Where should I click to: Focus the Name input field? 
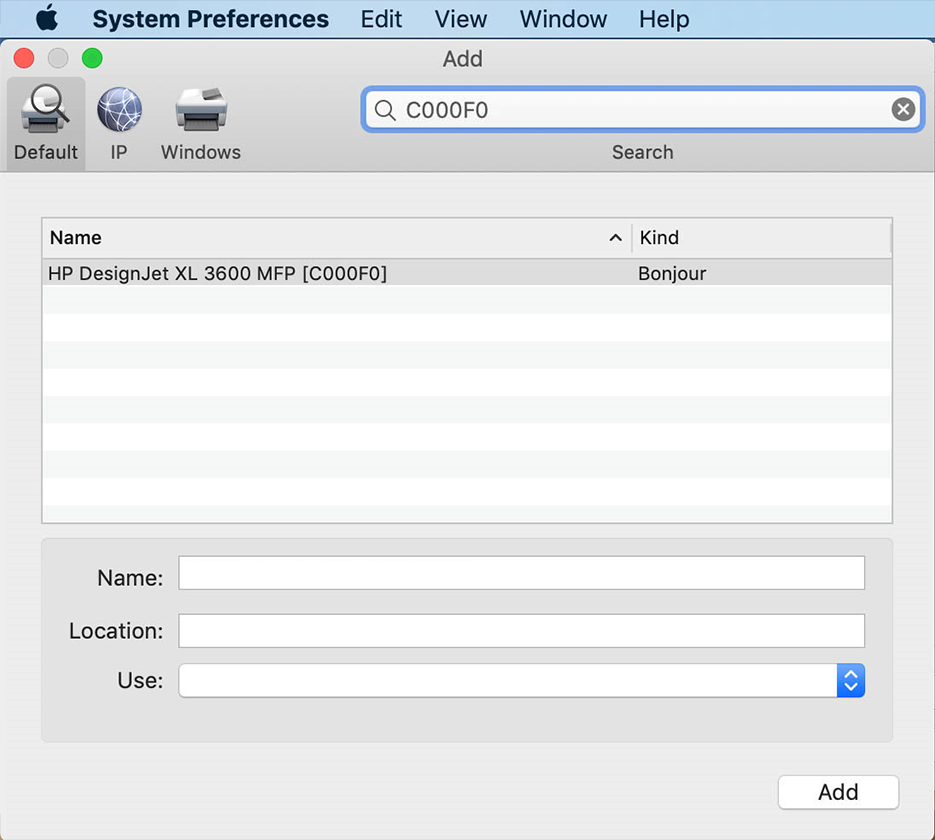pyautogui.click(x=521, y=573)
